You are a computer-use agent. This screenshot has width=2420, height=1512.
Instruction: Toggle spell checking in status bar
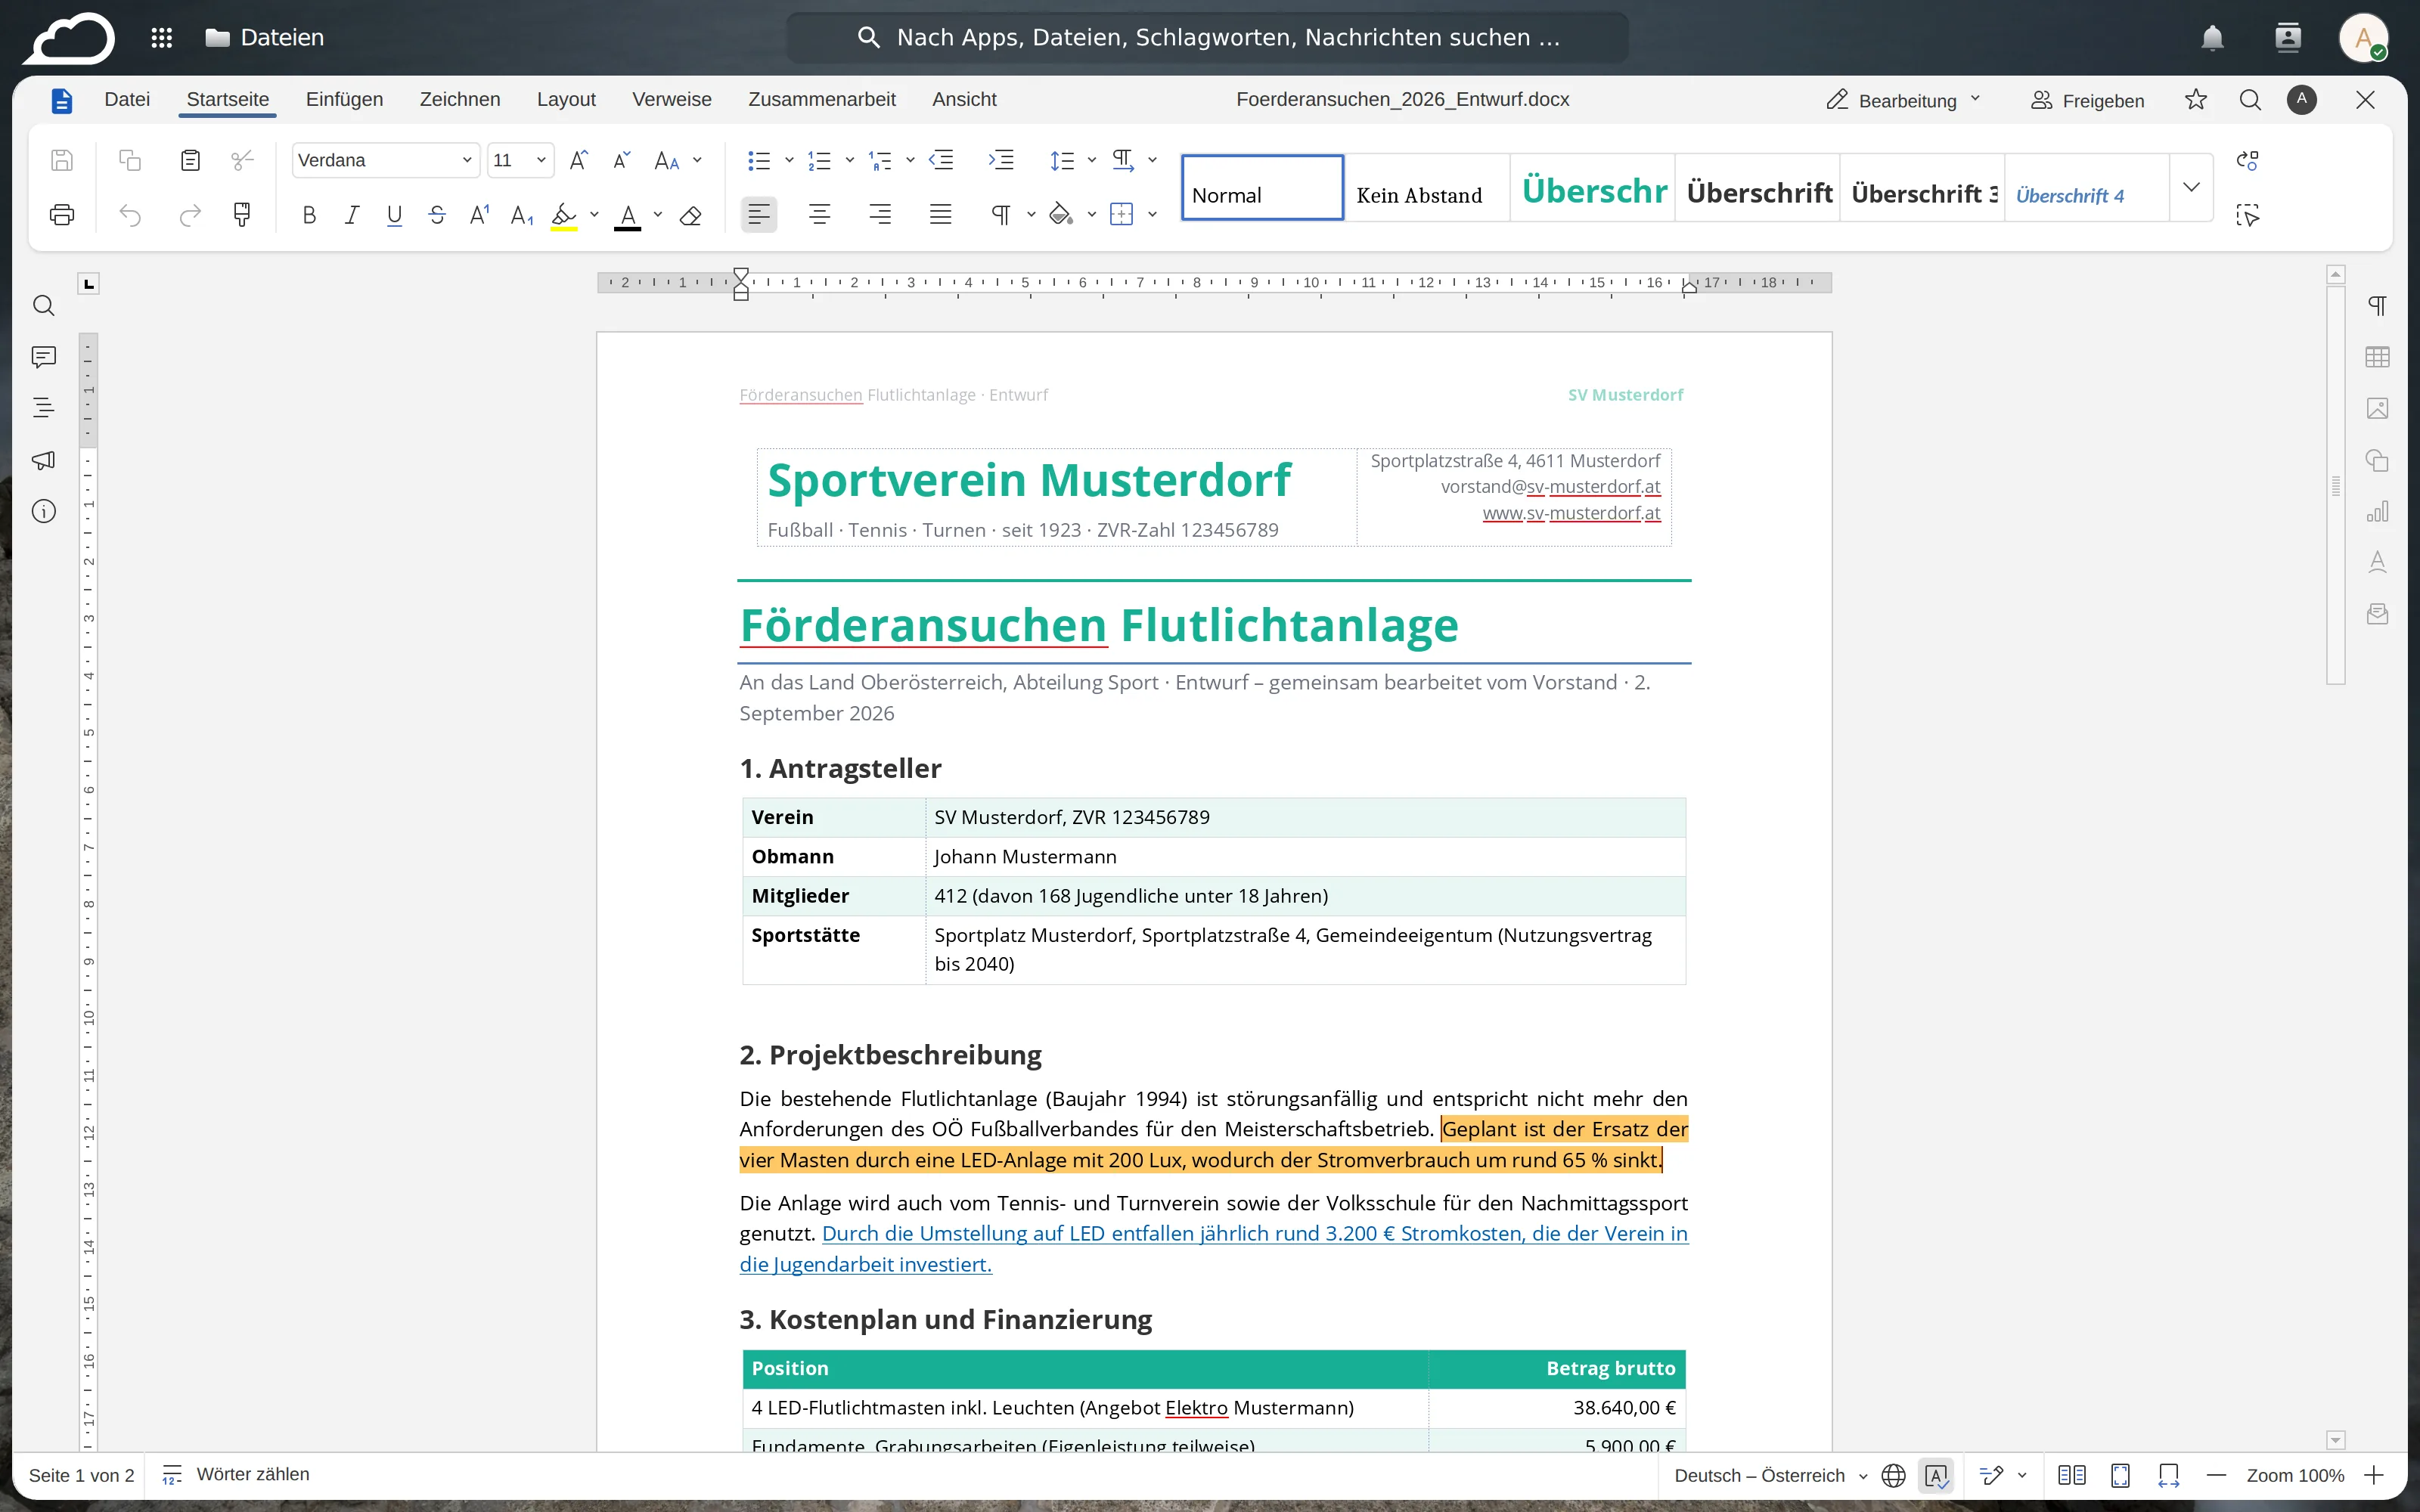pos(1936,1475)
